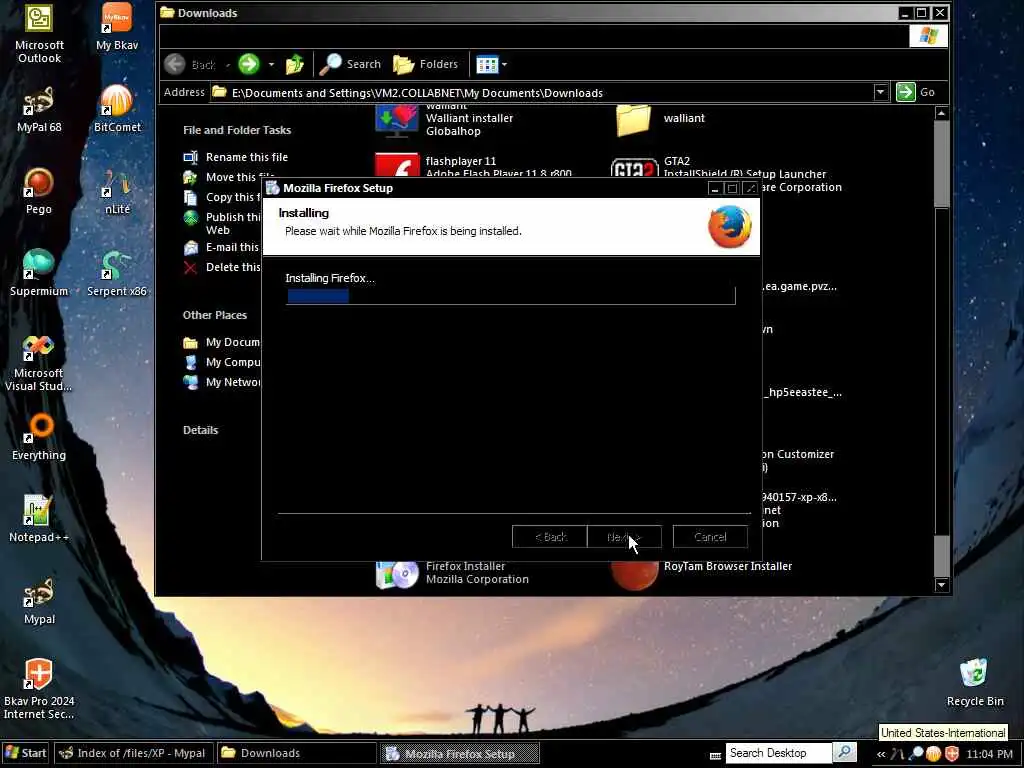
Task: Expand the Address bar dropdown arrow
Action: [x=880, y=92]
